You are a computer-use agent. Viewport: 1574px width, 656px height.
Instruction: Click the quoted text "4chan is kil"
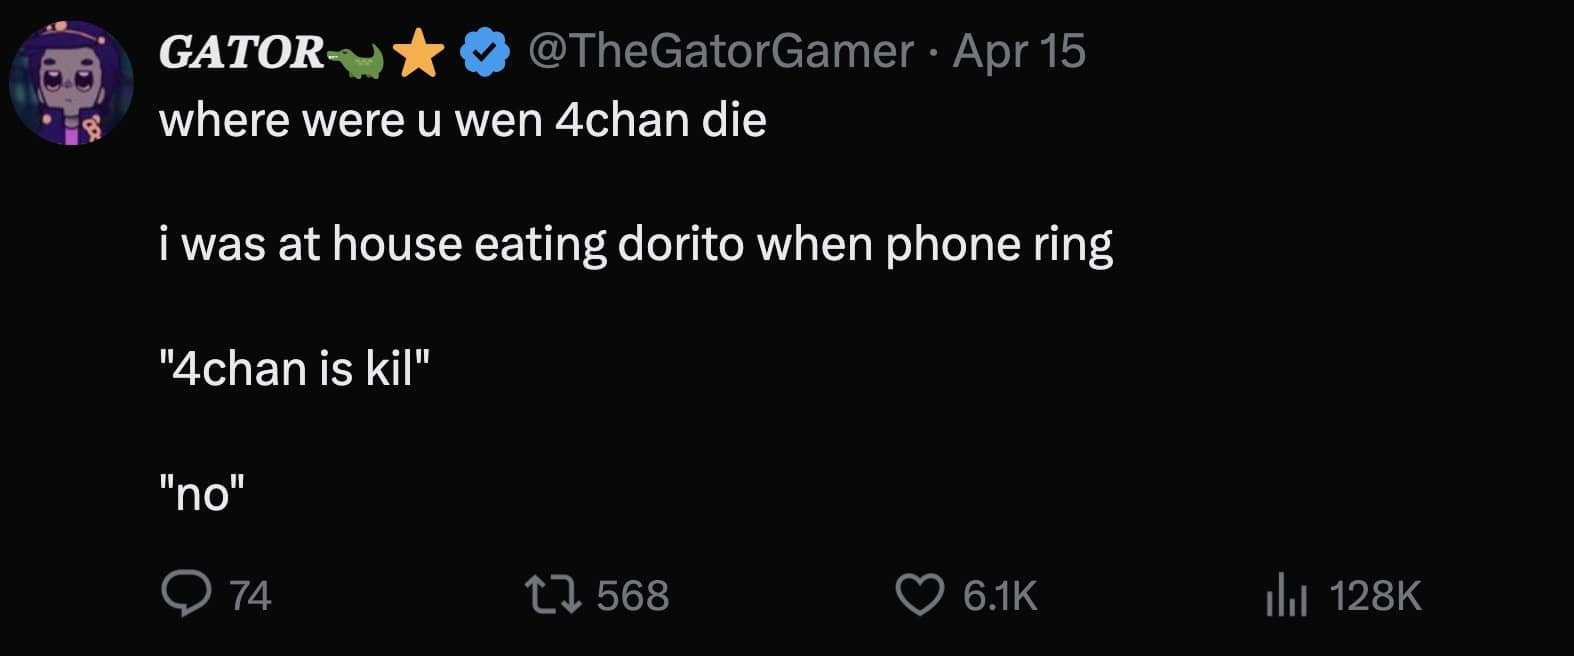tap(294, 369)
